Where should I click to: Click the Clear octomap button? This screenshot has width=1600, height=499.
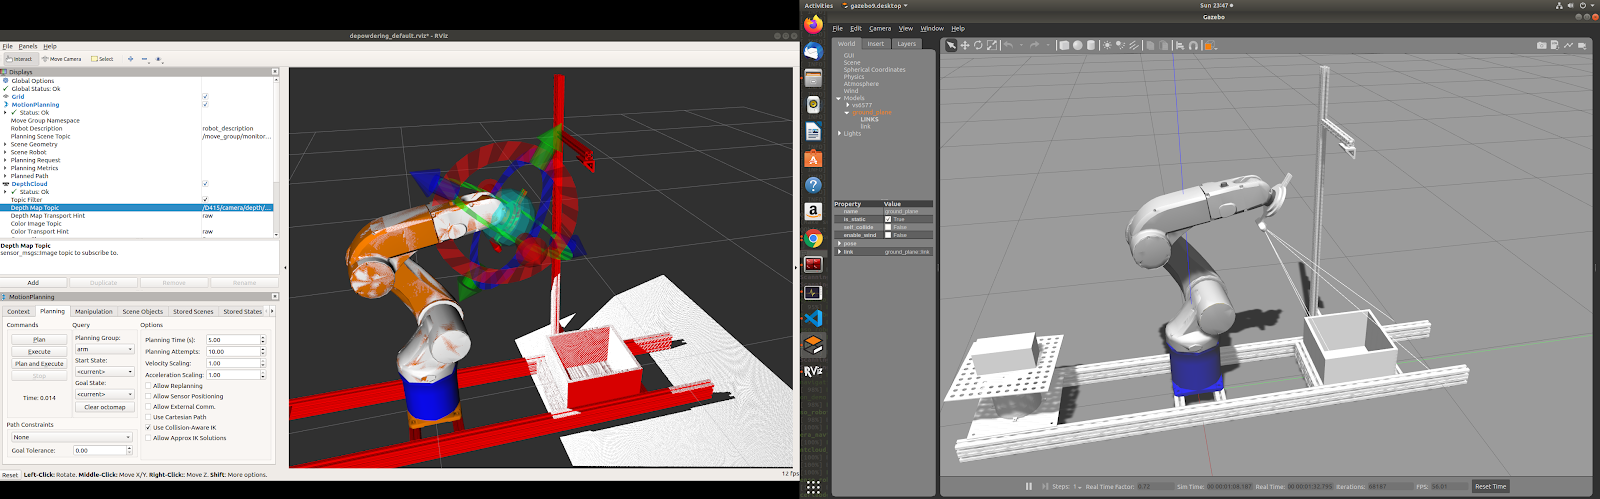tap(105, 407)
